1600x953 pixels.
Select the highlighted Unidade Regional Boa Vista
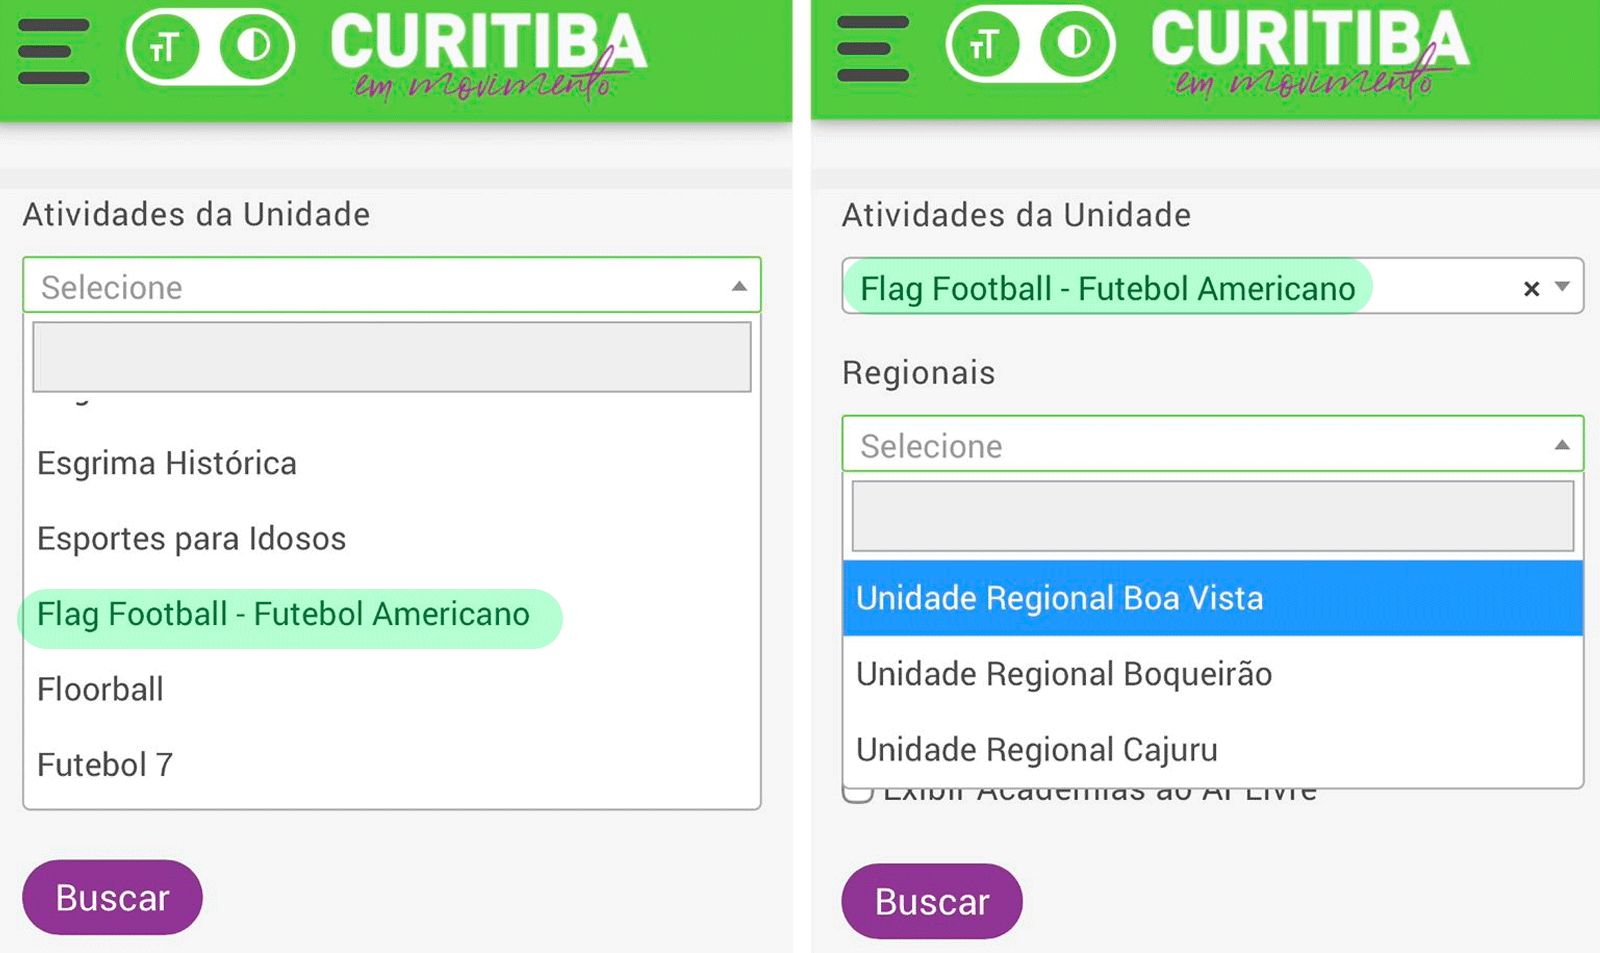point(1060,598)
